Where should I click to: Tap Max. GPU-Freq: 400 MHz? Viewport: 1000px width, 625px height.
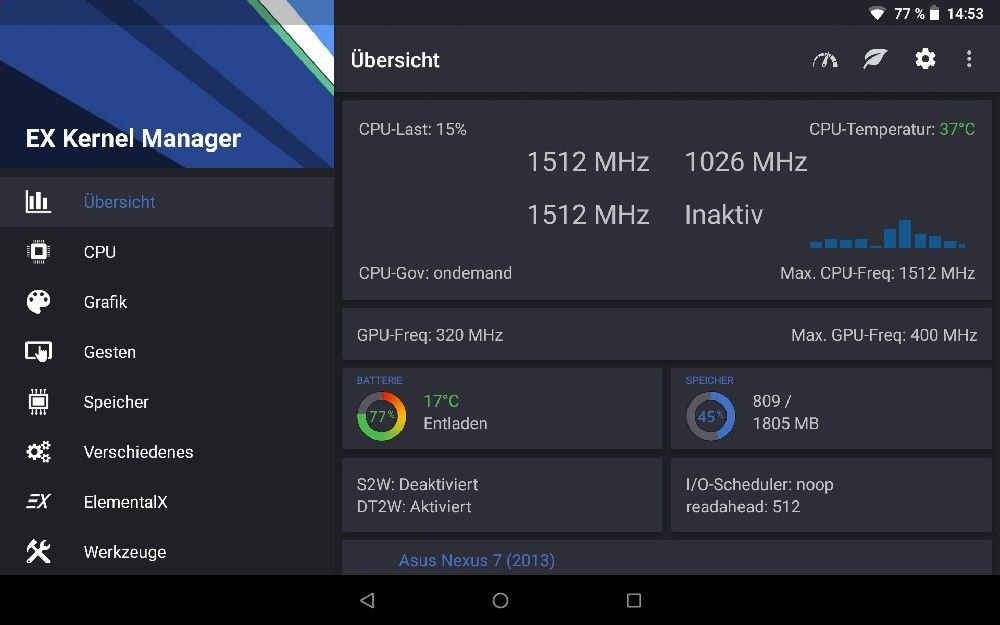click(x=884, y=335)
